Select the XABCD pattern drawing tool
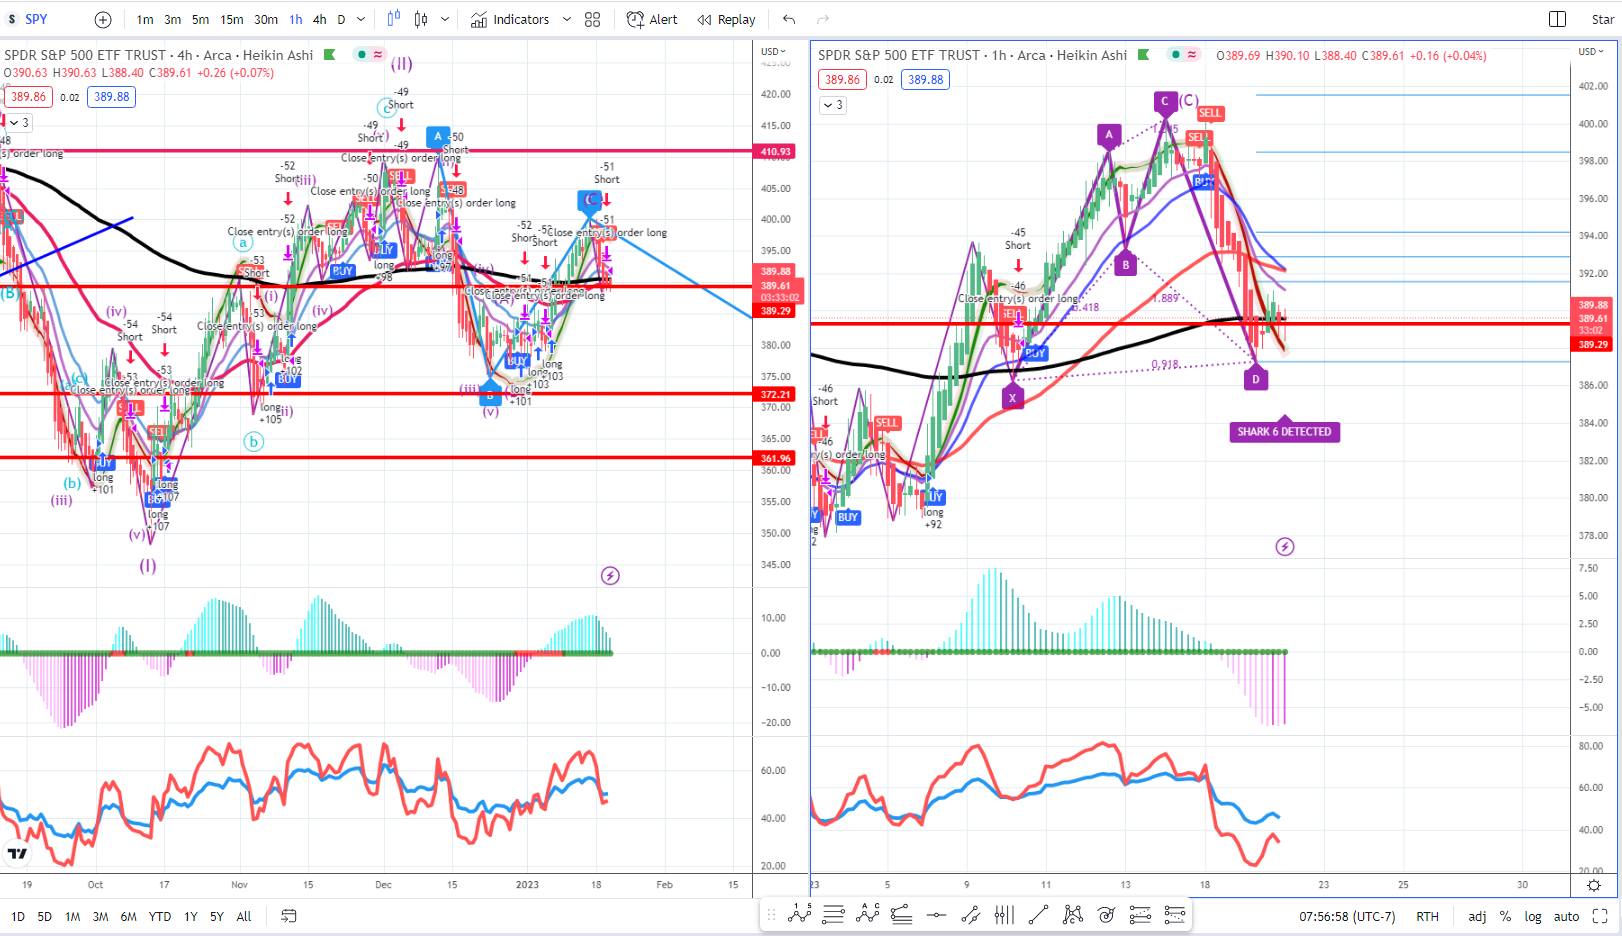 [x=1073, y=914]
